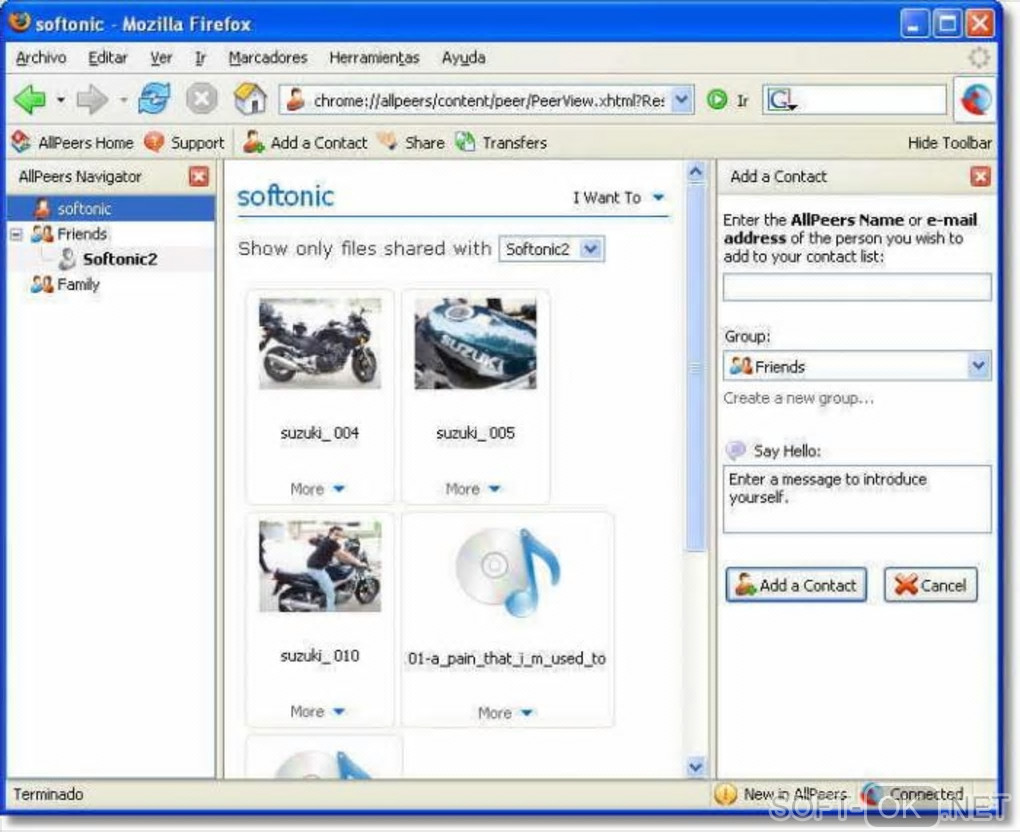The width and height of the screenshot is (1020, 832).
Task: Open More menu under suzuki_010
Action: (x=317, y=711)
